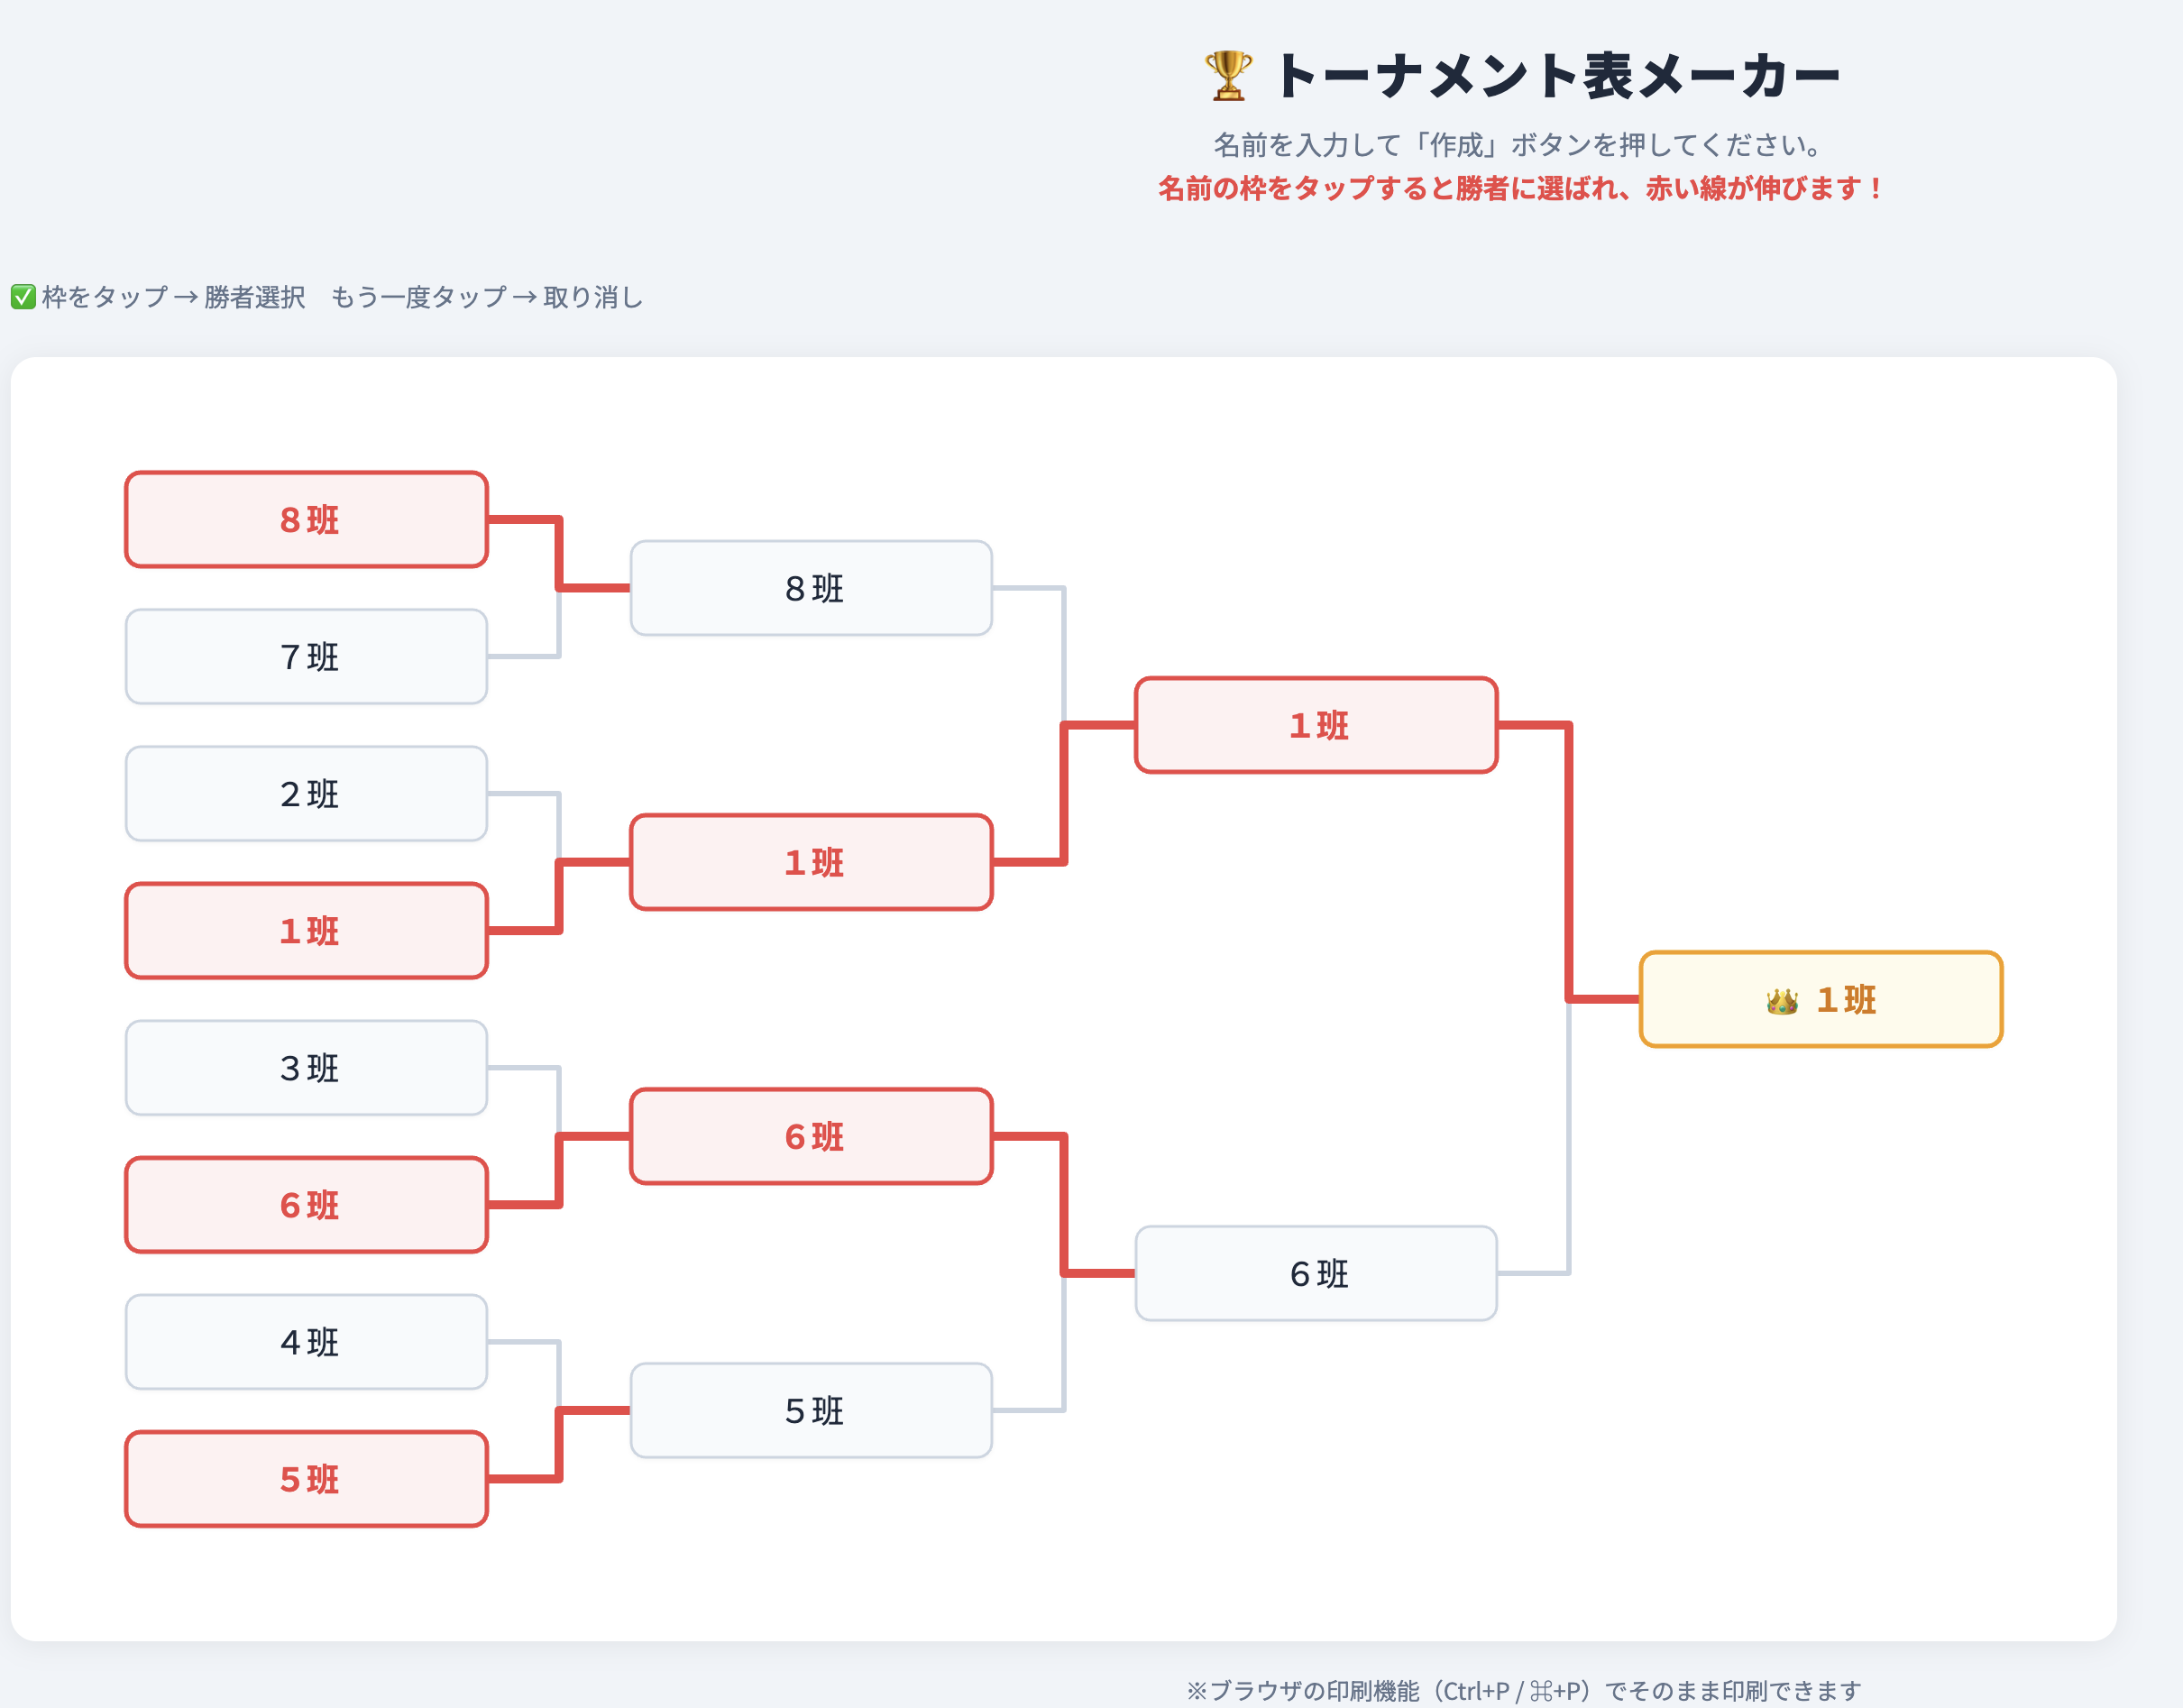Click the crown icon in the champion box

pos(1781,1000)
